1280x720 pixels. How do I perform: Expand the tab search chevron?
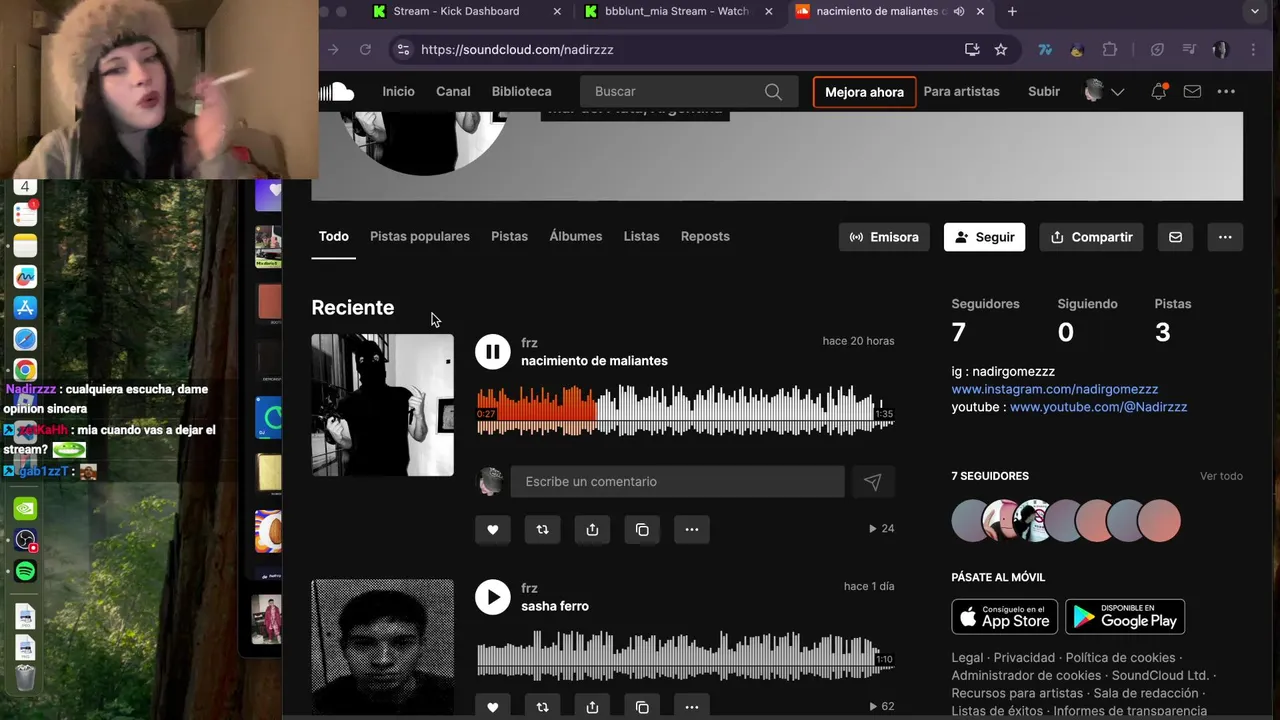(1254, 11)
